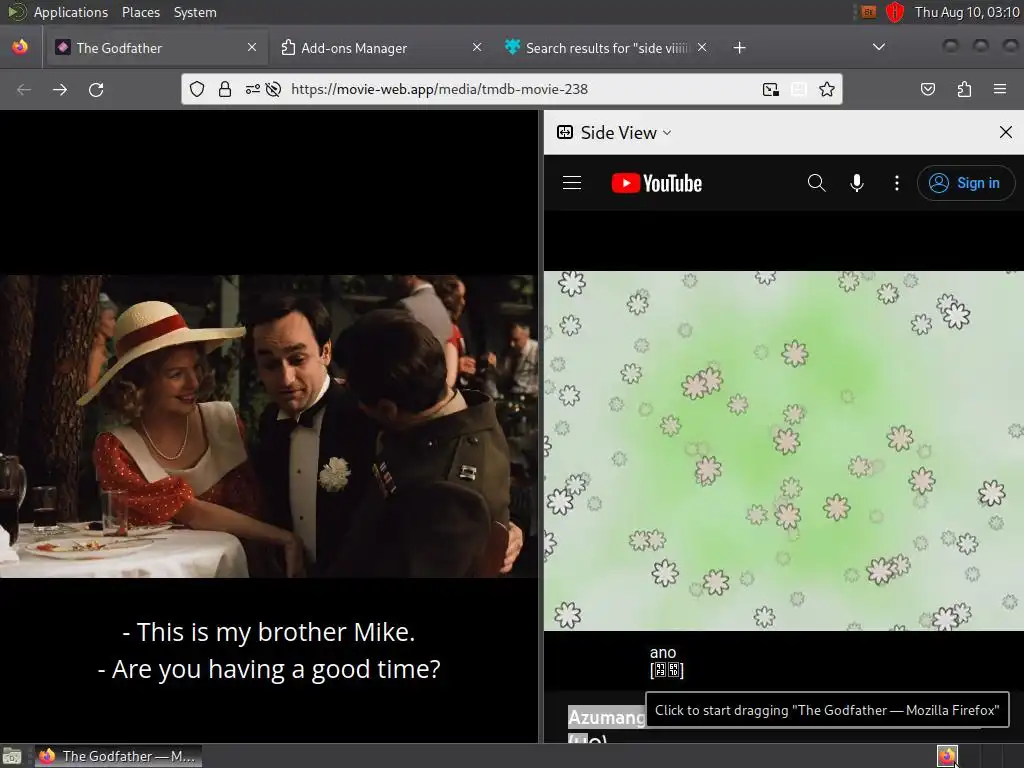Viewport: 1024px width, 768px height.
Task: Open site permissions icon in address bar
Action: click(x=253, y=89)
